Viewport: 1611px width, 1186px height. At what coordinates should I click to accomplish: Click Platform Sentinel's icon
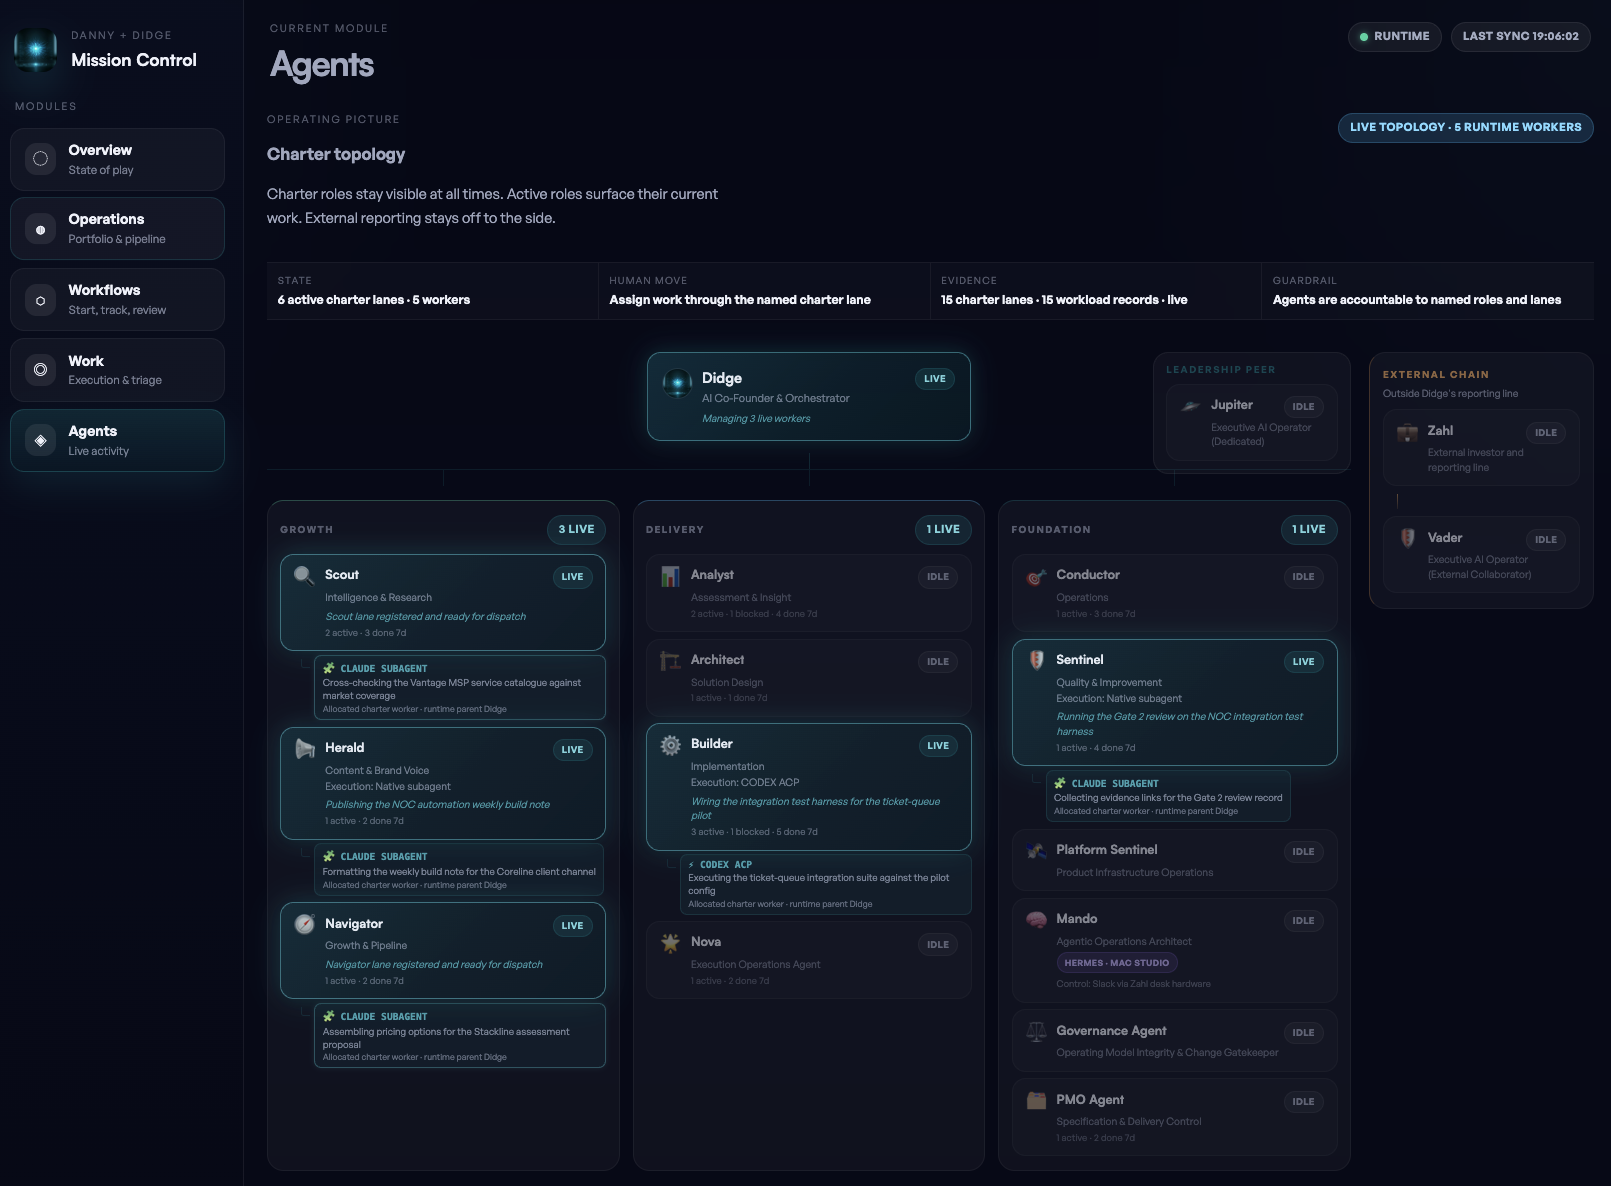[1036, 850]
